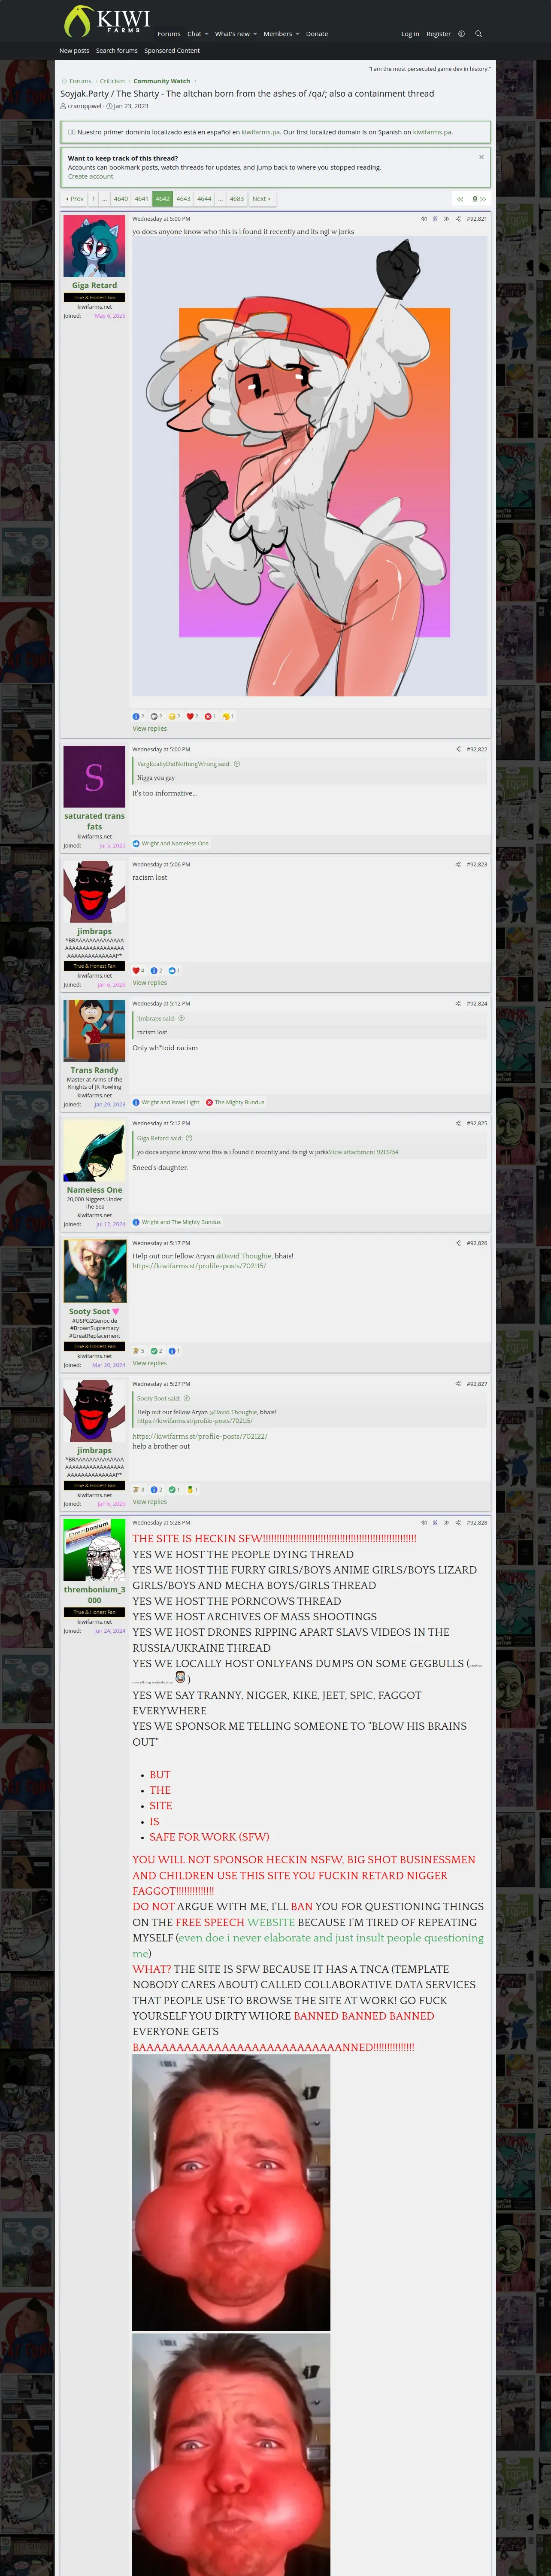Click share icon on post #92,822

tap(458, 749)
